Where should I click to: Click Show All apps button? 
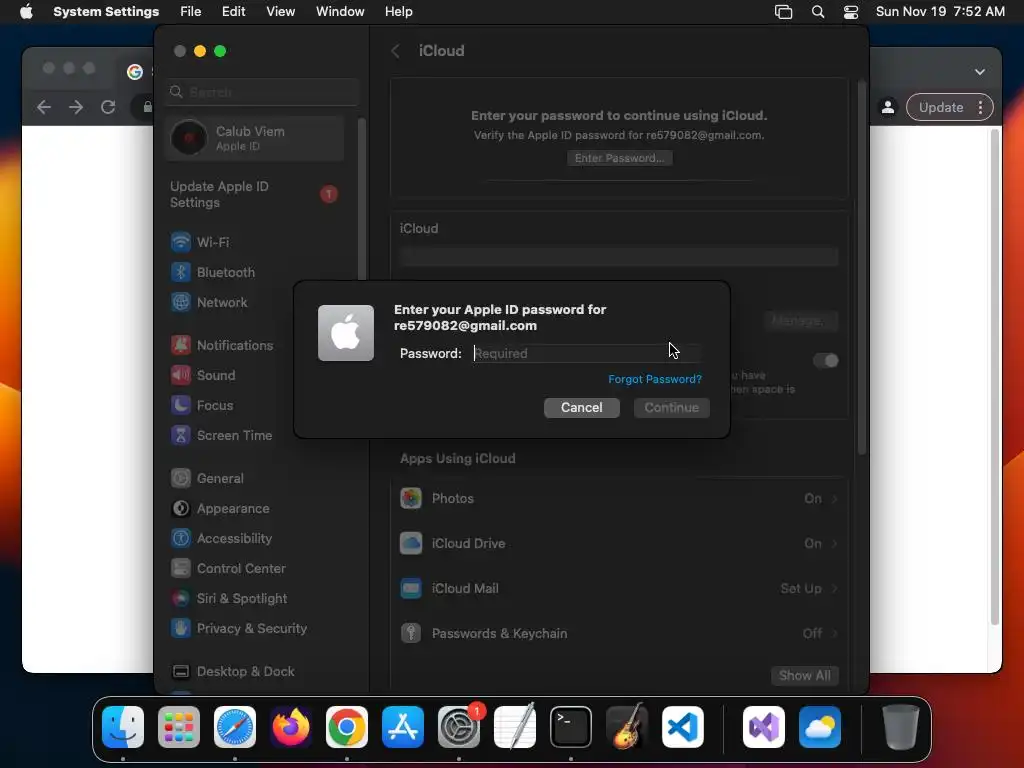(x=805, y=676)
